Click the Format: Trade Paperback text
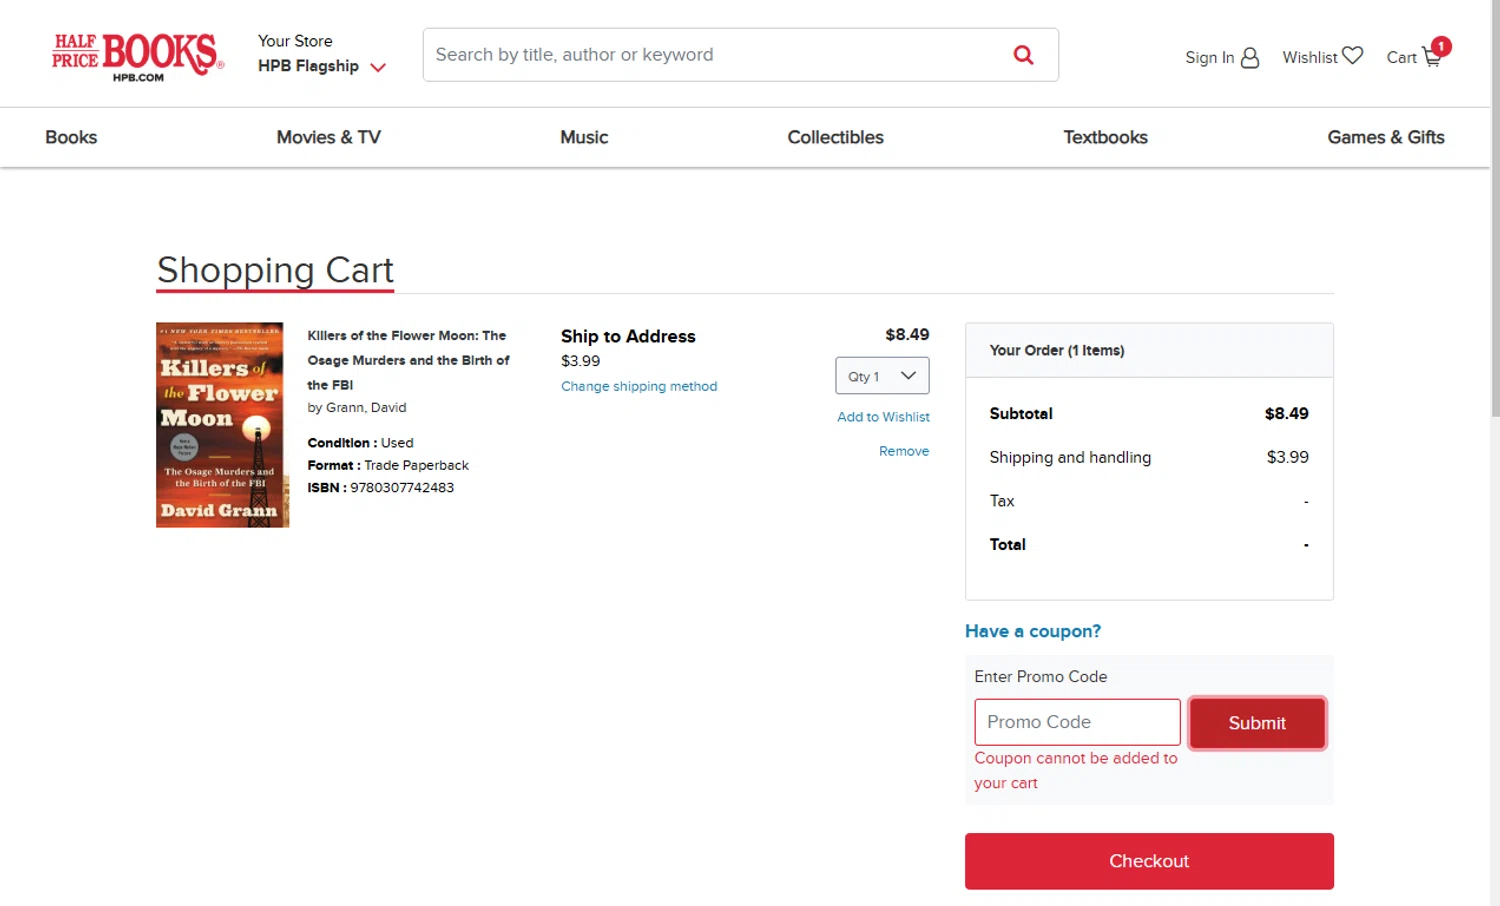The height and width of the screenshot is (906, 1500). (x=387, y=466)
